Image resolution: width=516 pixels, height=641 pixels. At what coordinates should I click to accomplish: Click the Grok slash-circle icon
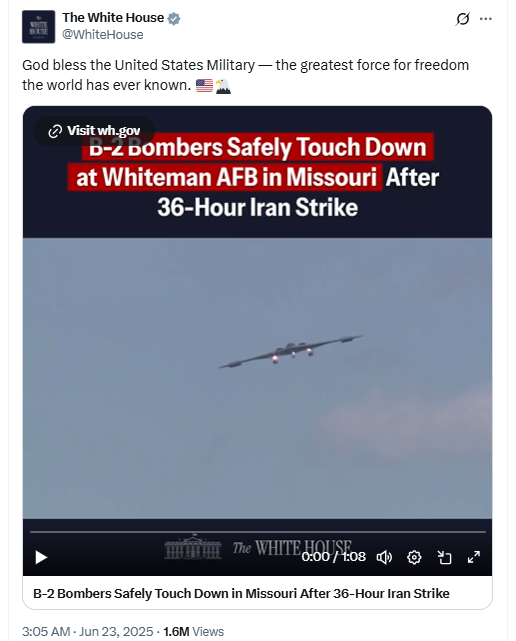(462, 19)
